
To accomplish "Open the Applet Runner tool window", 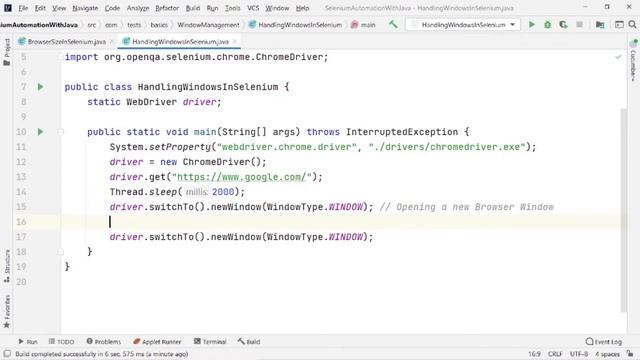I will point(157,342).
